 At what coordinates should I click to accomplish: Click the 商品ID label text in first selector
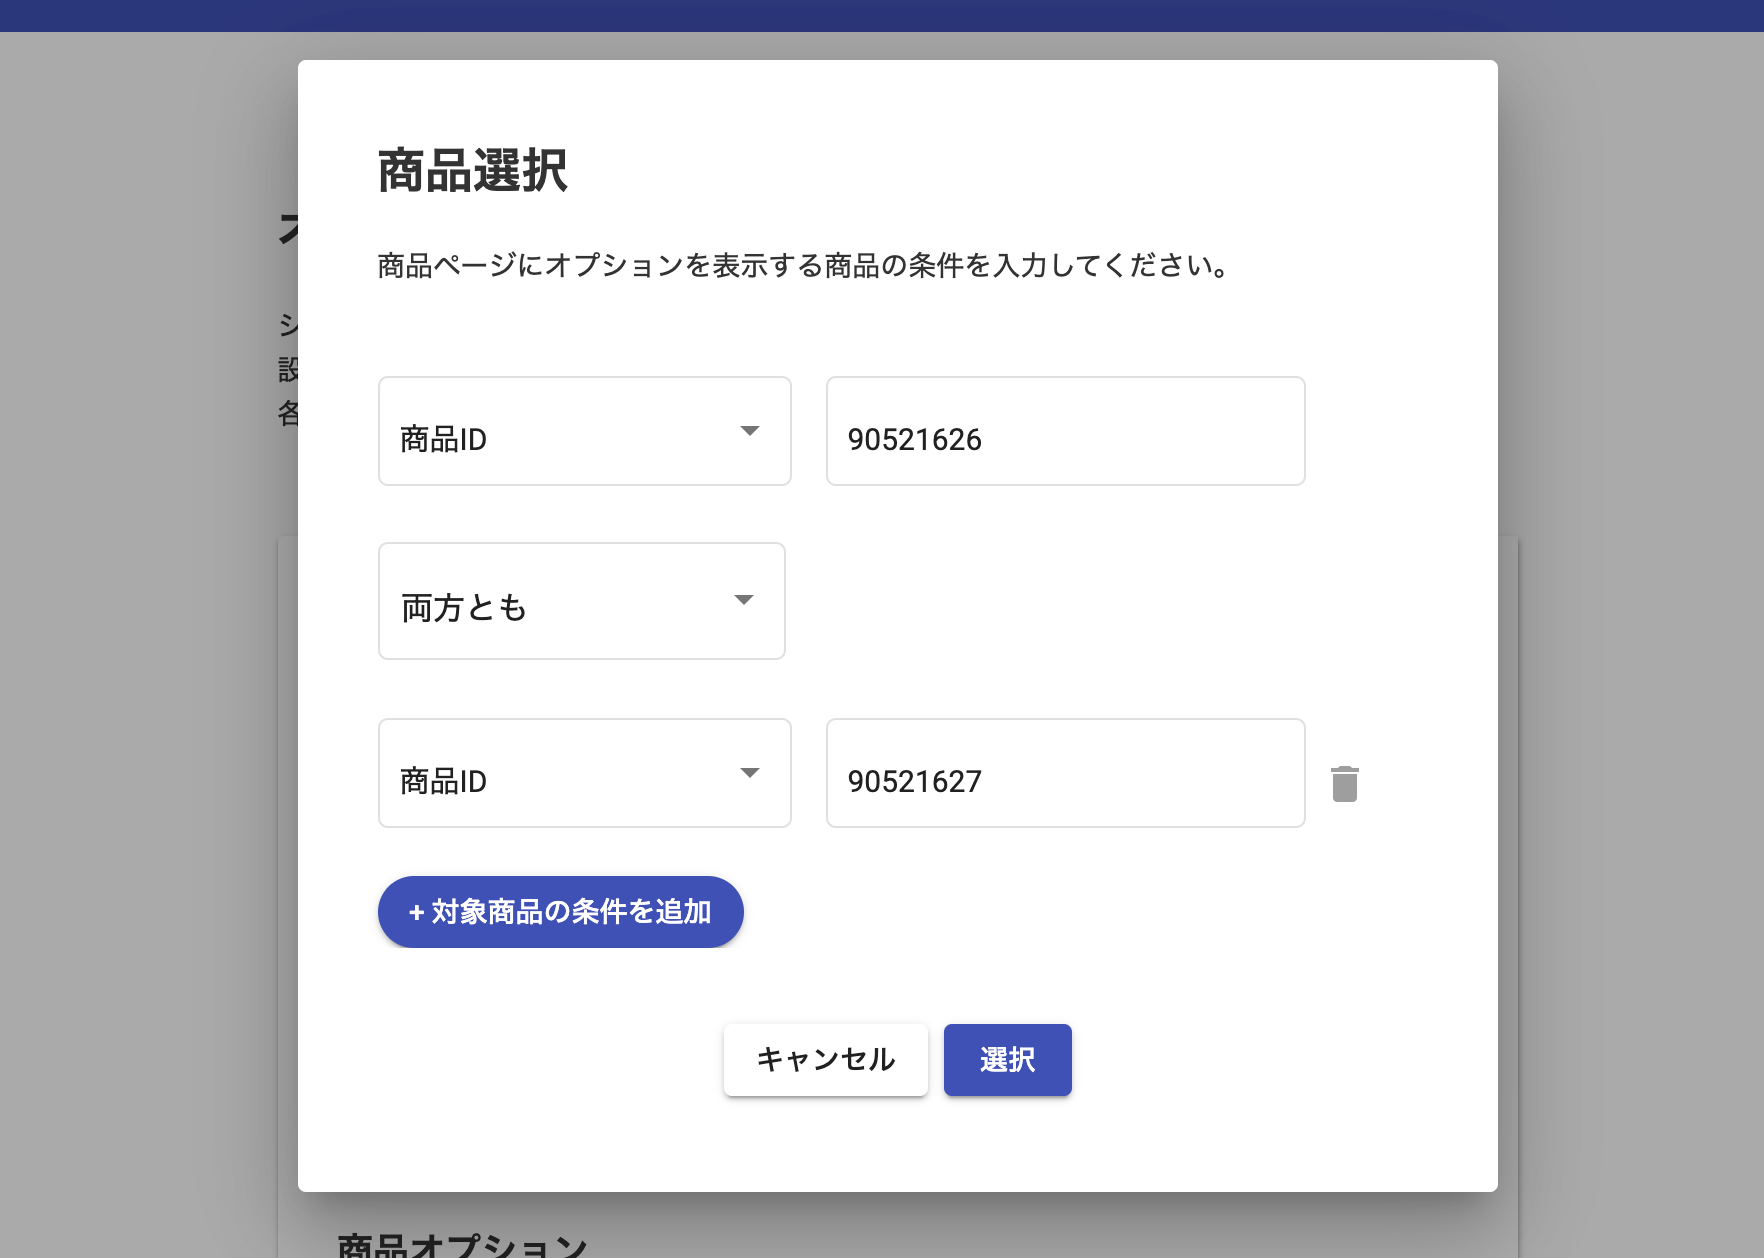(x=443, y=440)
